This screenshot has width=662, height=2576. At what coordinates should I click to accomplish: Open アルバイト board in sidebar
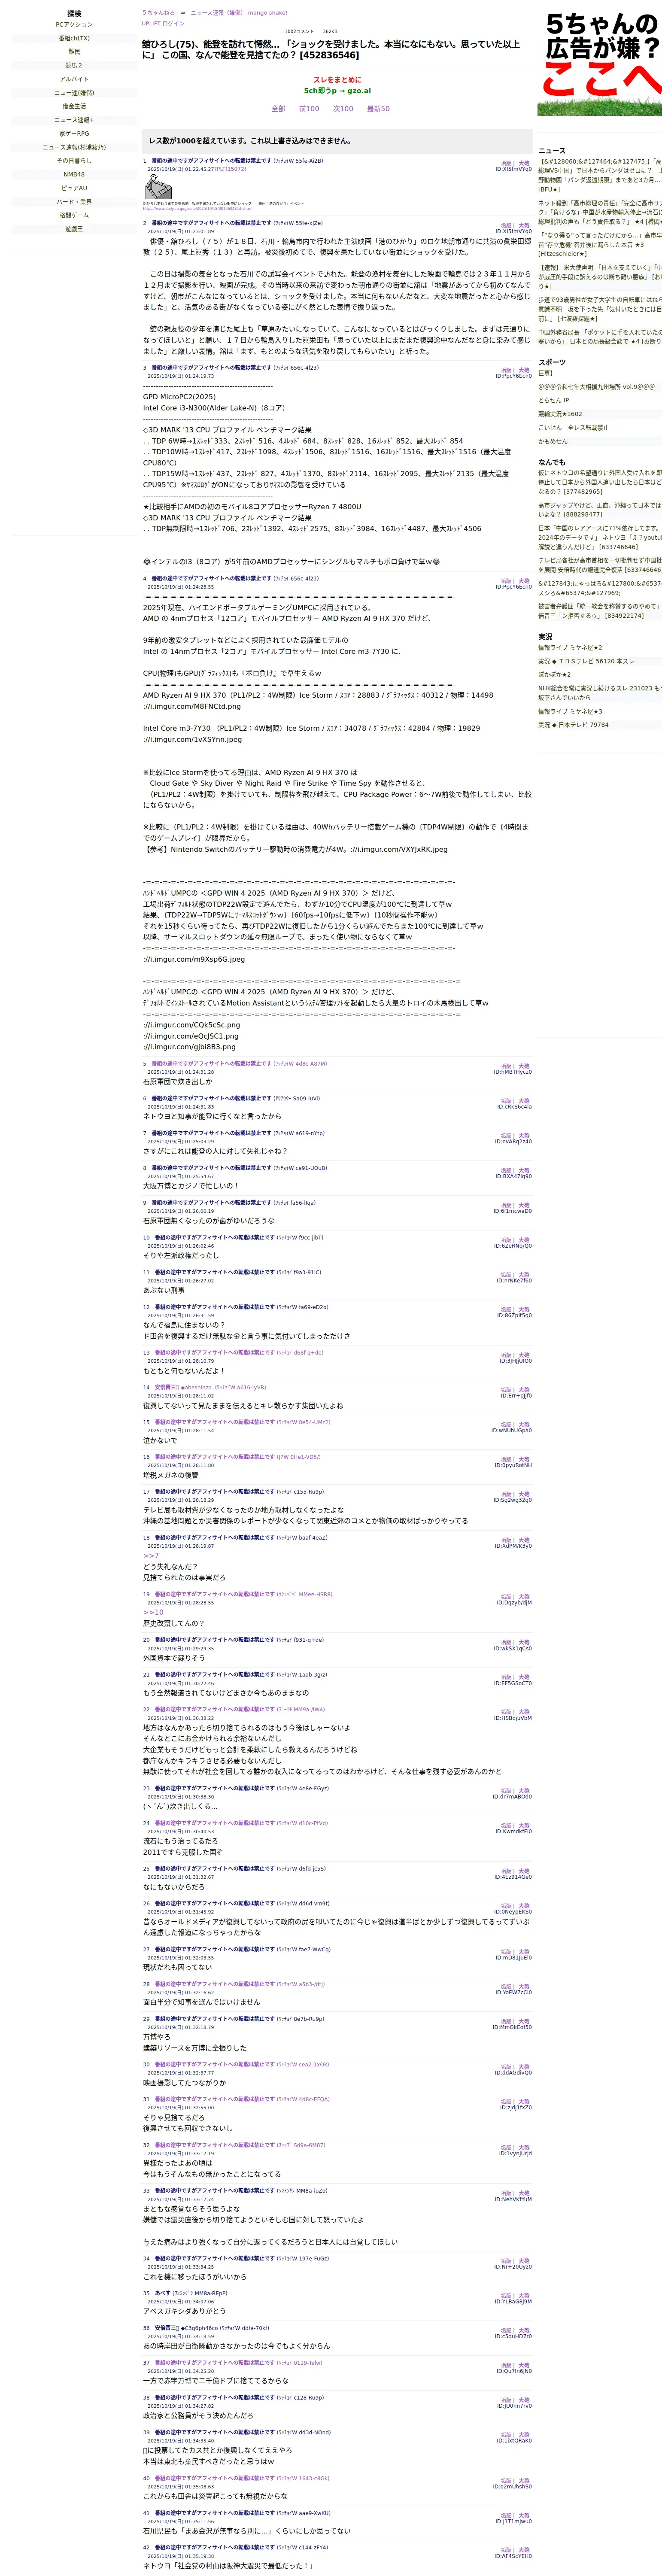click(74, 79)
